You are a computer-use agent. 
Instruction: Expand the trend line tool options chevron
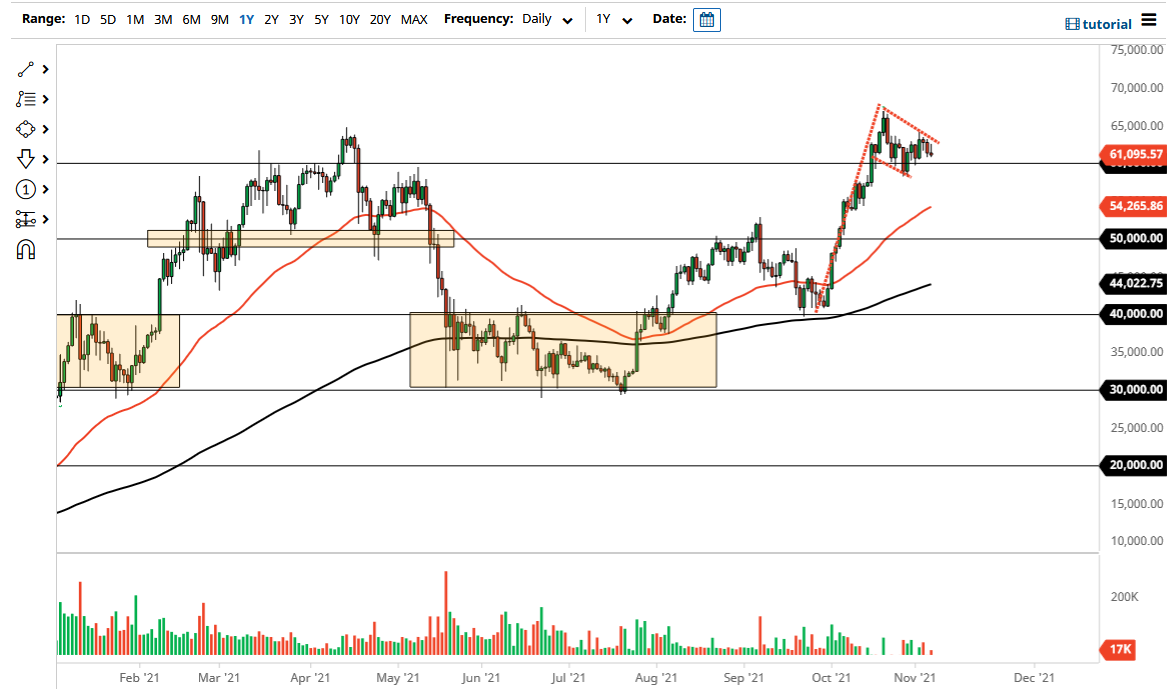click(x=43, y=69)
